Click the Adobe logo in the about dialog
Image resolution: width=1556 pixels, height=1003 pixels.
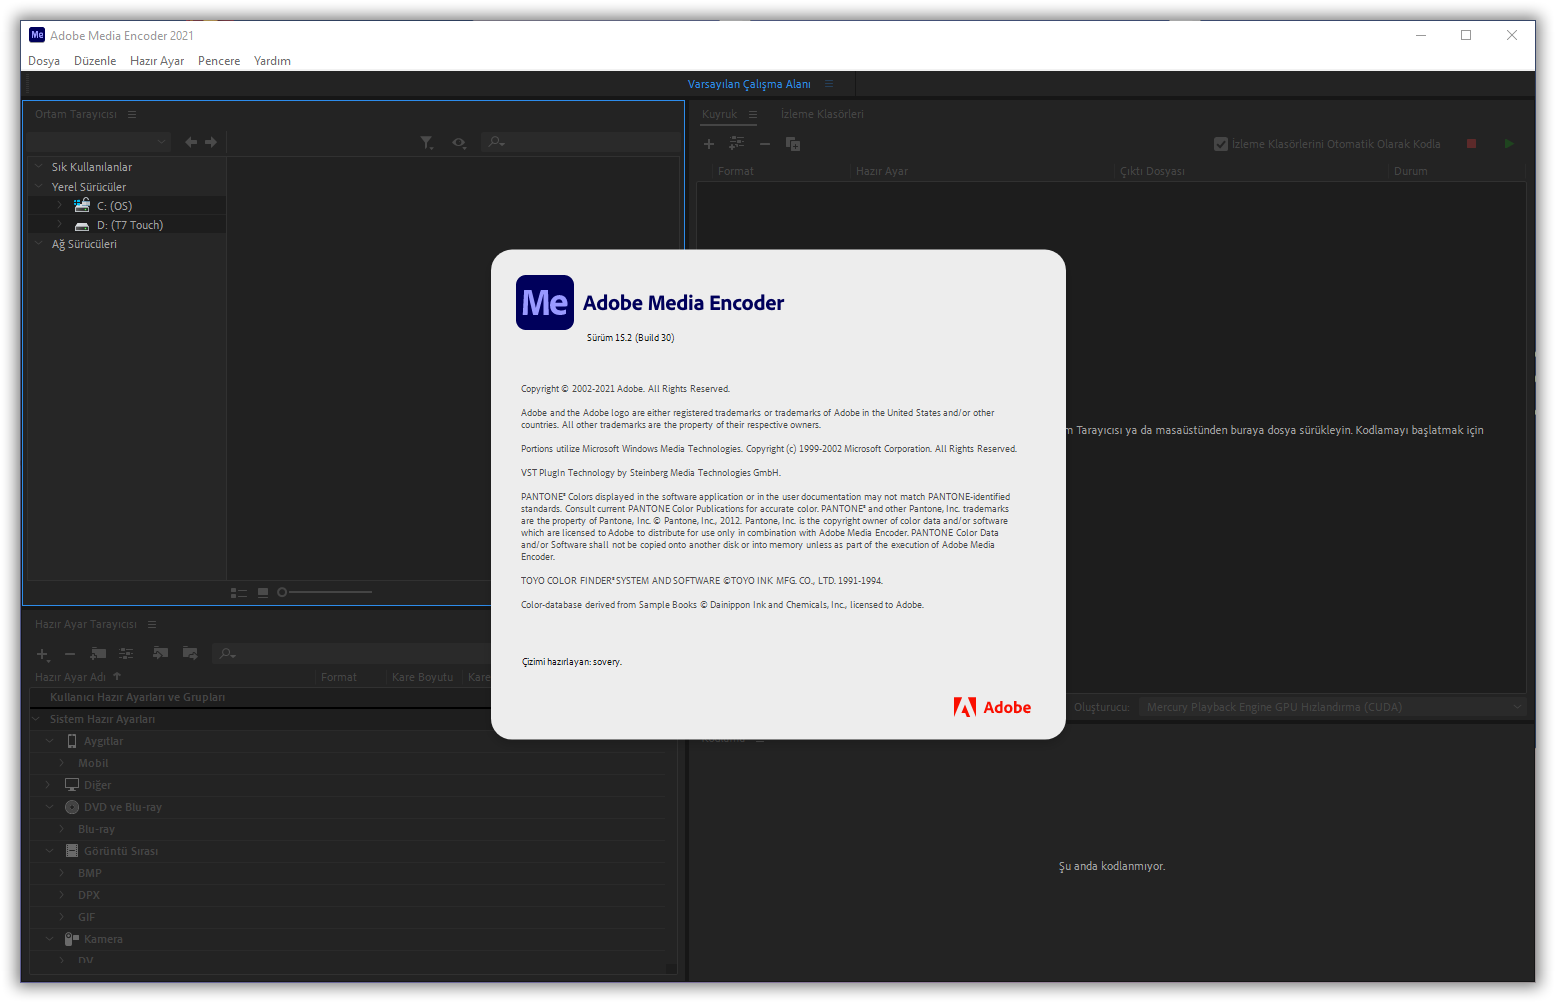click(992, 707)
